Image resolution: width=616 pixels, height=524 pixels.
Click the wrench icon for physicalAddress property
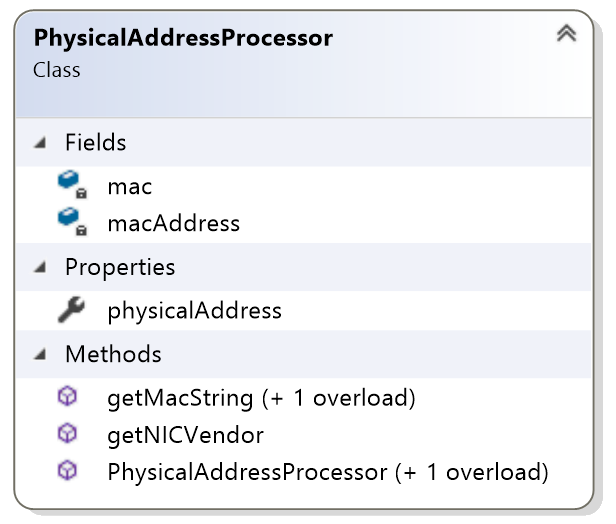tap(71, 310)
